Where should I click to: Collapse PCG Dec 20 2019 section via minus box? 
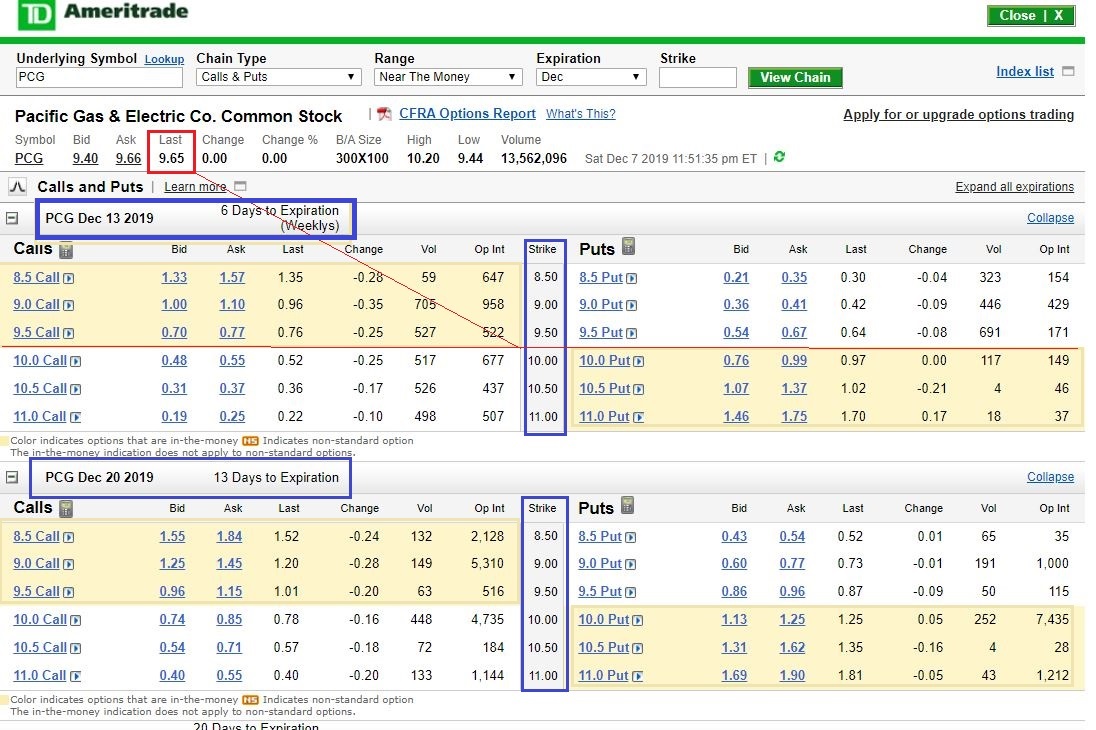coord(12,478)
